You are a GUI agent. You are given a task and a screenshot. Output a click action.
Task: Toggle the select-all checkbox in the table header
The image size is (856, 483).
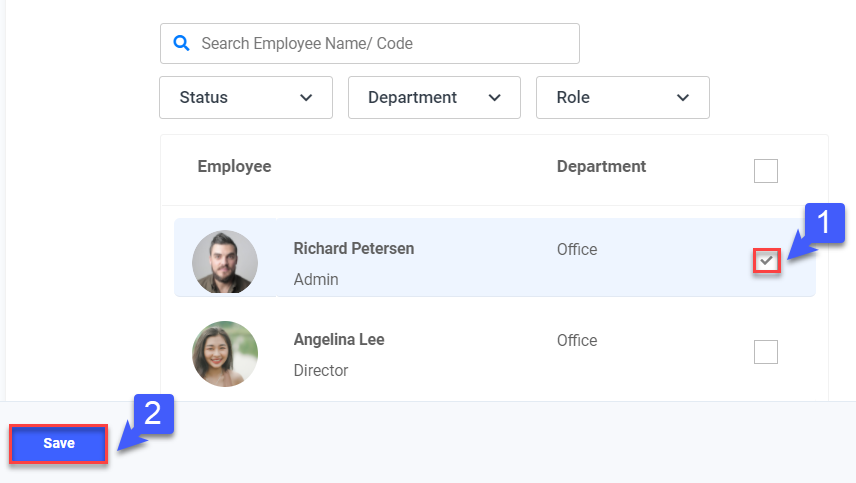[x=766, y=171]
